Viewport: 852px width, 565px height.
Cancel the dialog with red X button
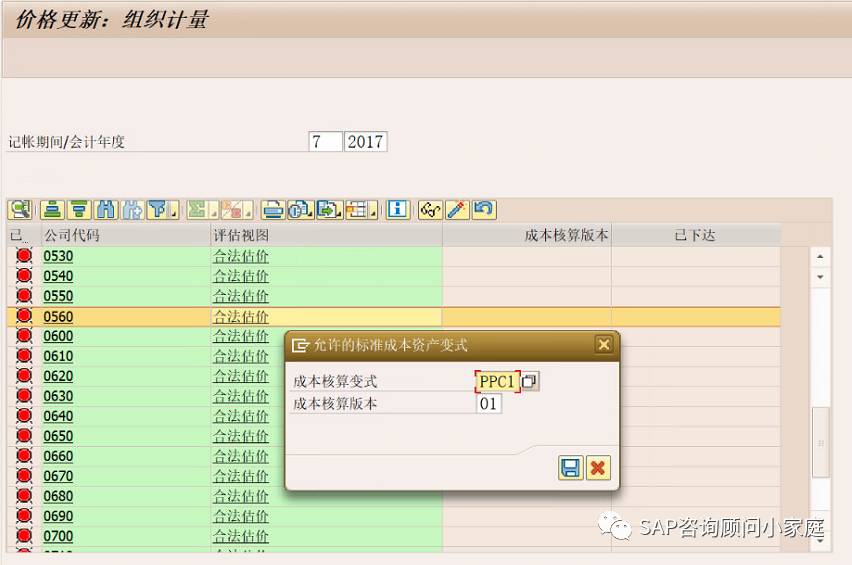point(598,468)
